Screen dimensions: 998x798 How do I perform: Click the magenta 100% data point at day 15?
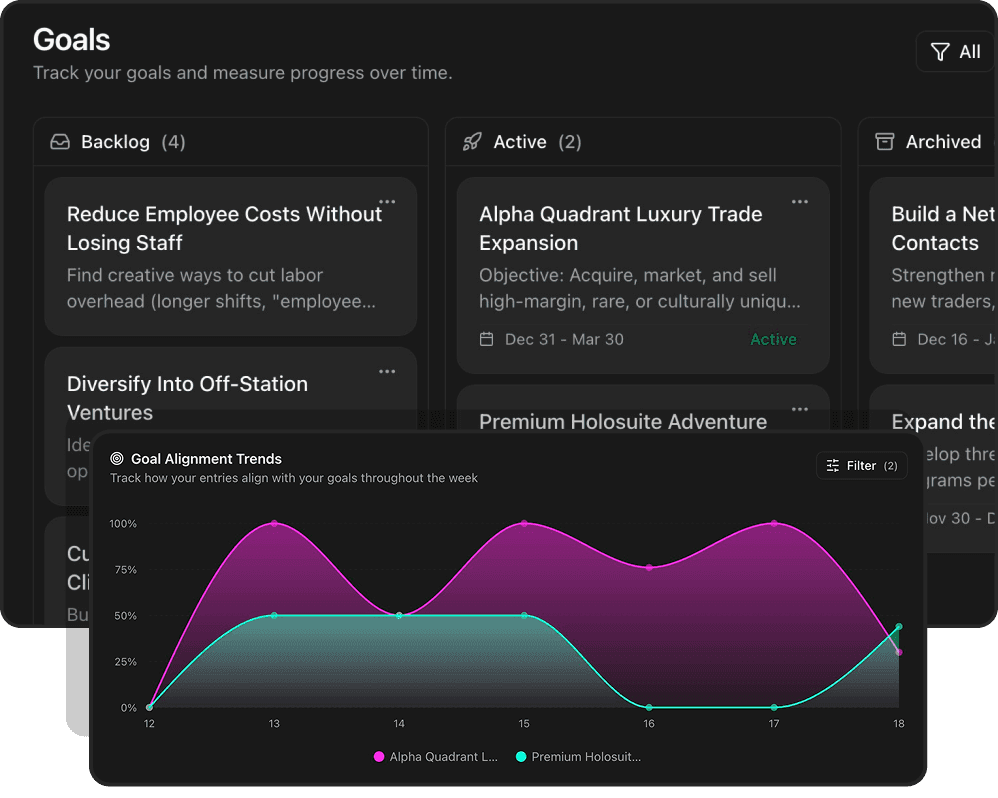tap(524, 523)
